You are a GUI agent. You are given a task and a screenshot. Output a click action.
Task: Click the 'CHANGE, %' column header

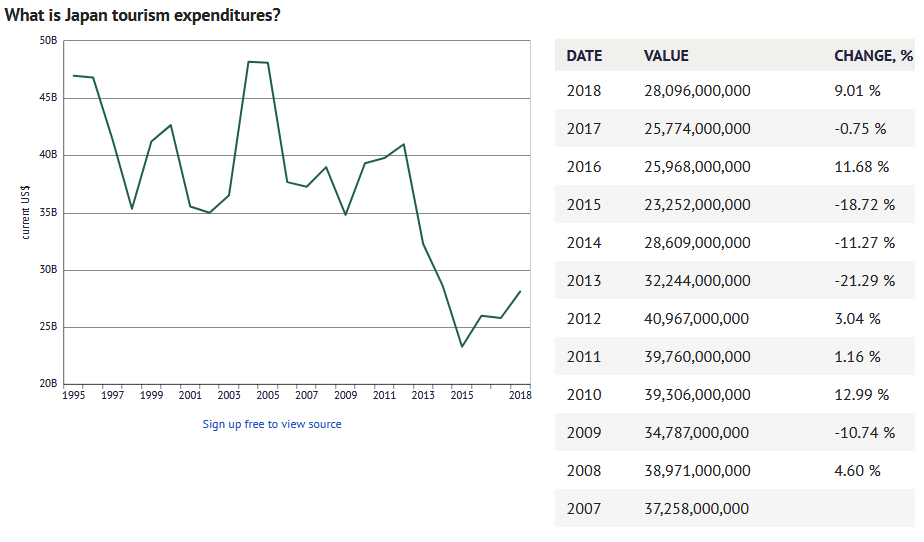pos(873,56)
